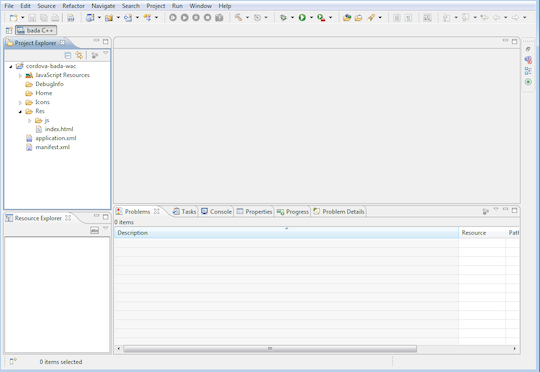This screenshot has height=372, width=540.
Task: Click the Run green play toolbar icon
Action: coord(302,18)
